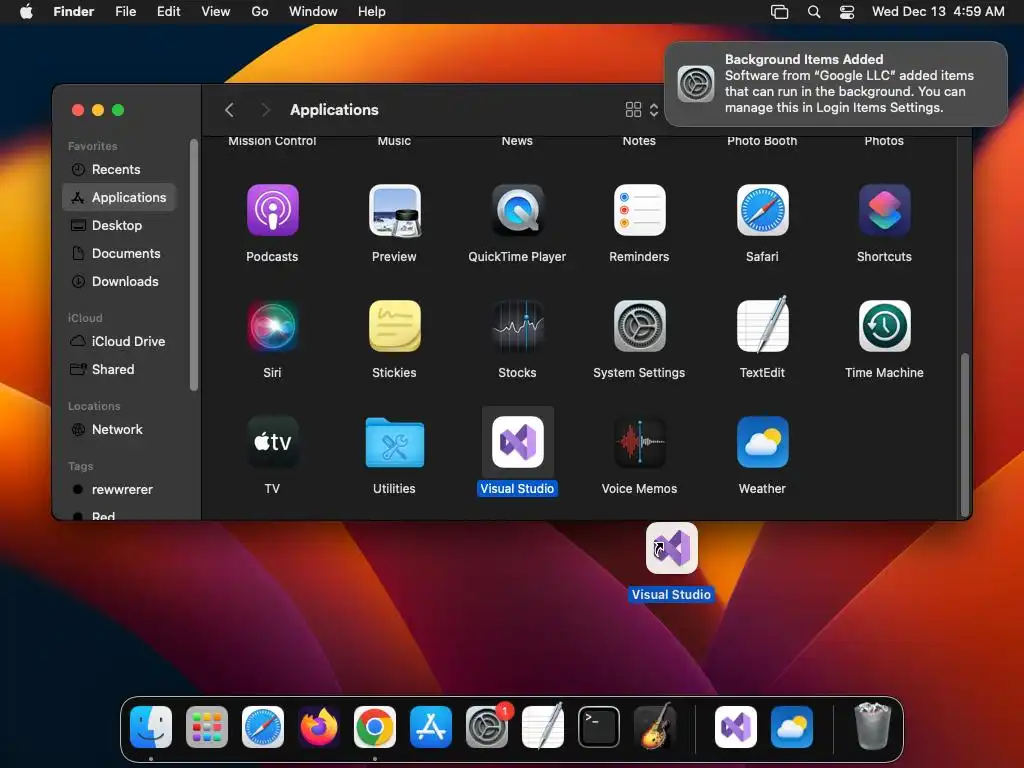The width and height of the screenshot is (1024, 768).
Task: Select the Voice Memos app icon
Action: (x=639, y=442)
